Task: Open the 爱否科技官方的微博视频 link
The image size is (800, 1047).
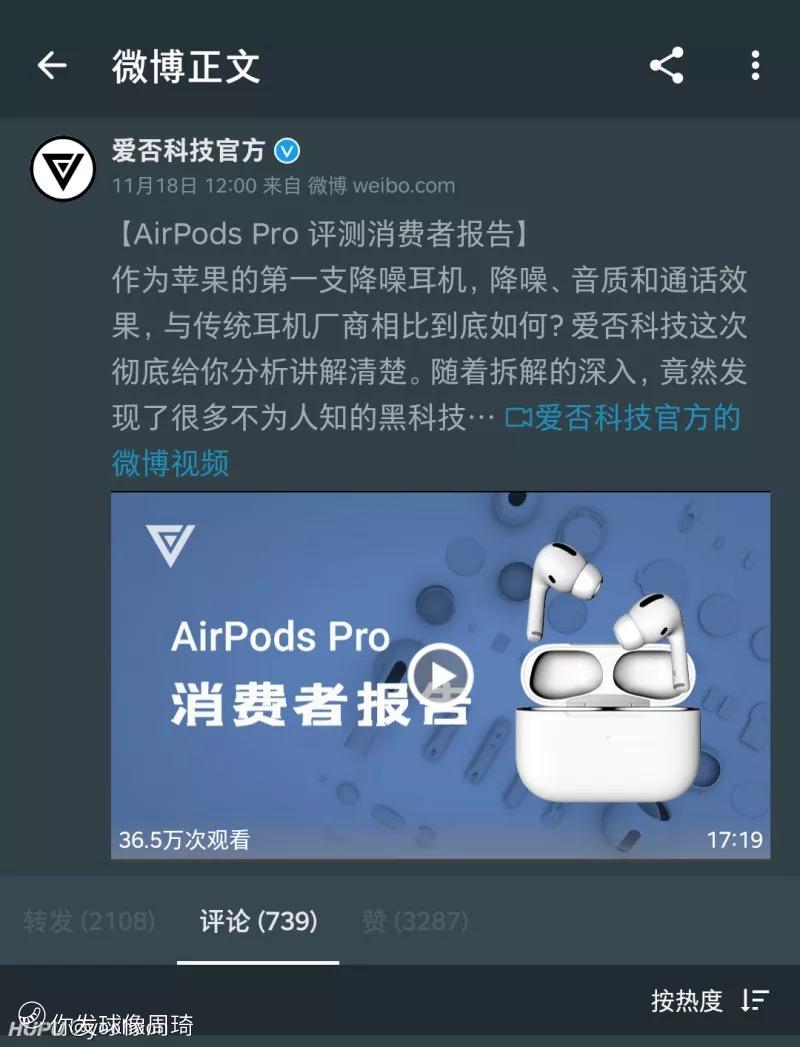Action: pos(426,440)
